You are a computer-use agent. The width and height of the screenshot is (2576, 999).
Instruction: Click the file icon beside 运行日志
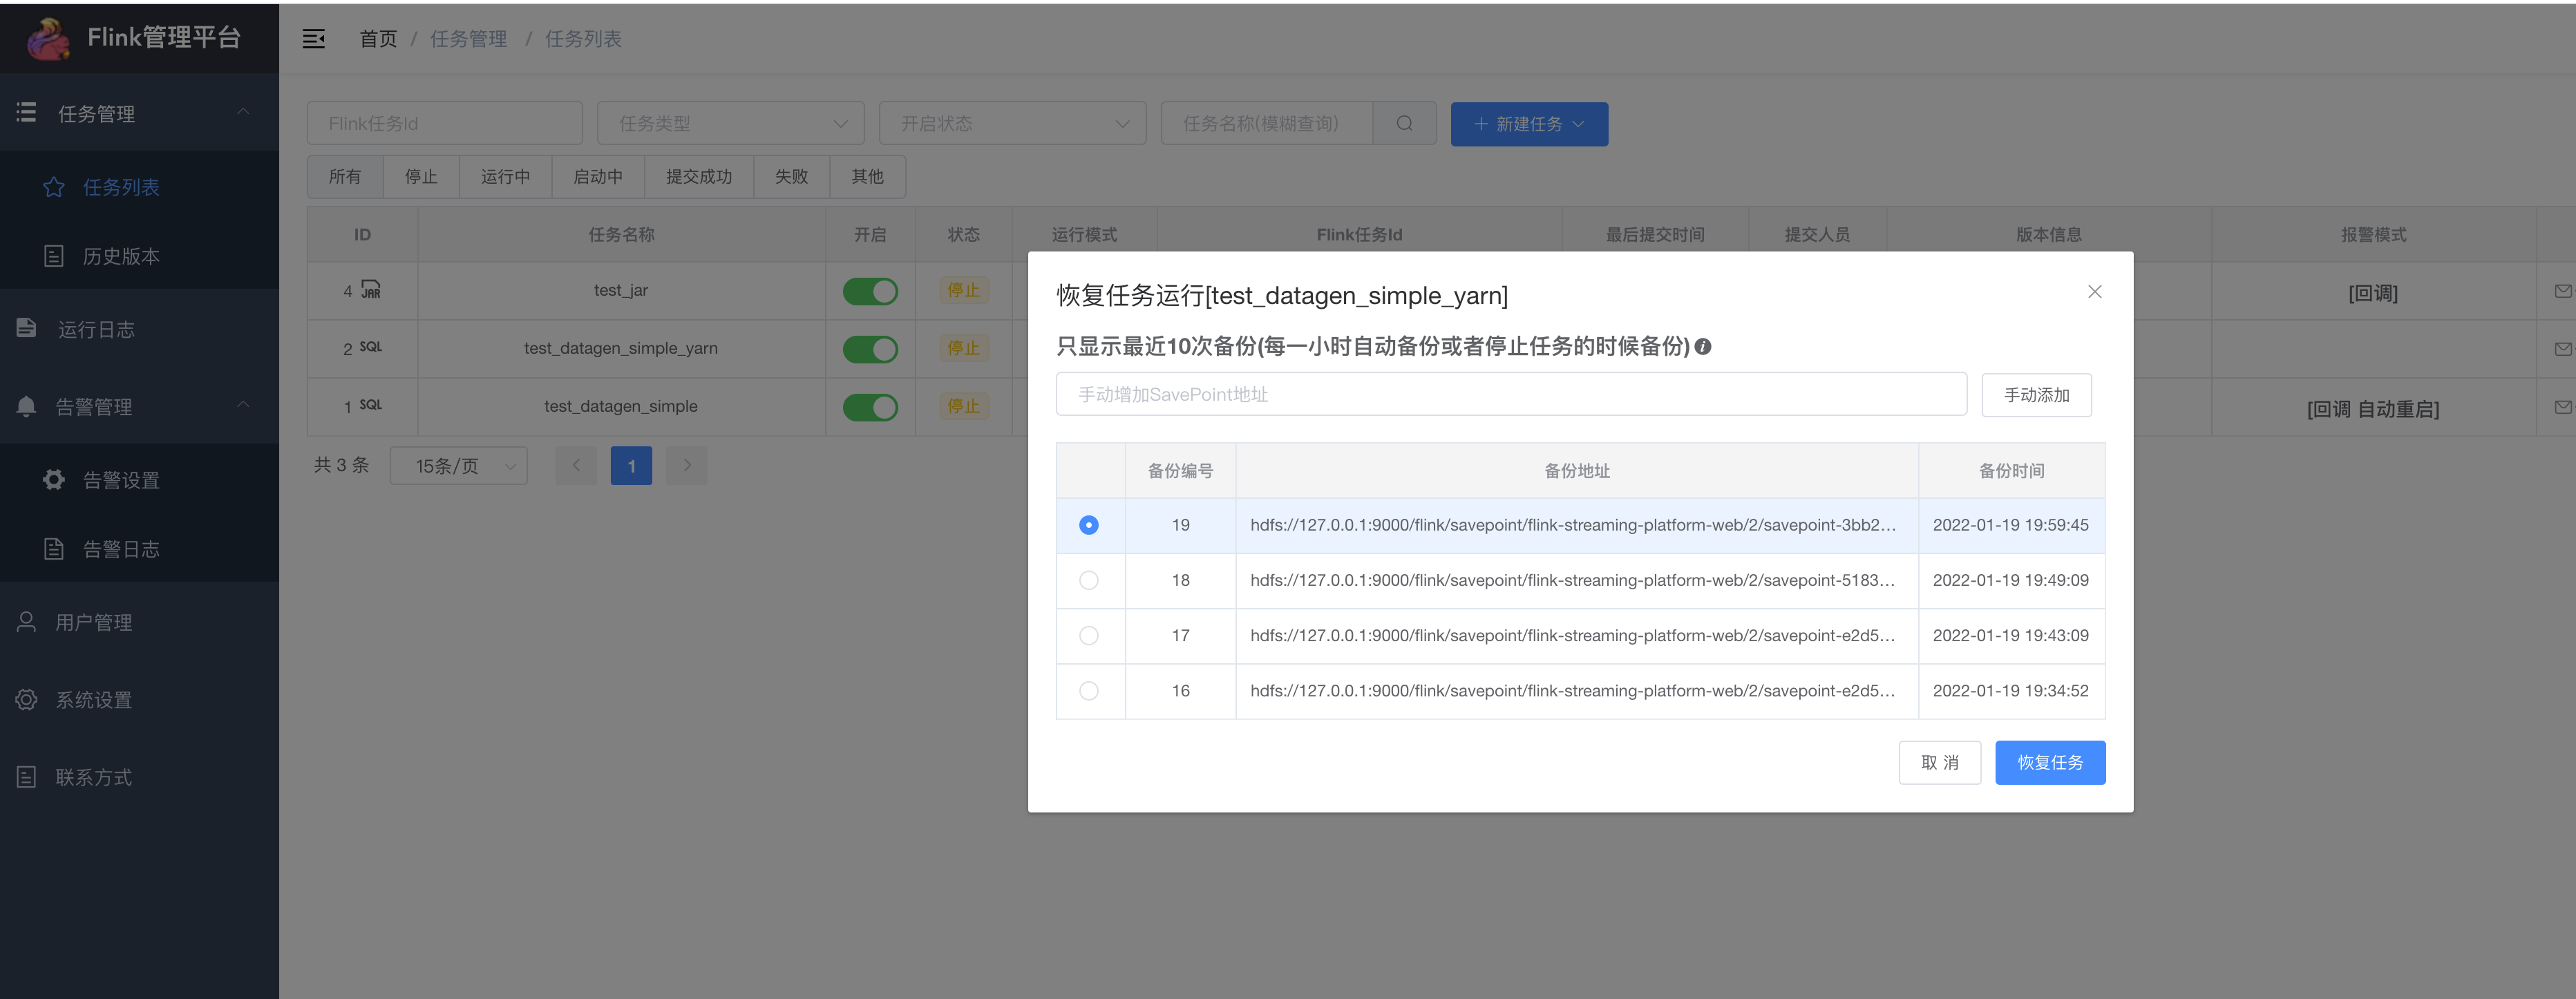click(27, 328)
